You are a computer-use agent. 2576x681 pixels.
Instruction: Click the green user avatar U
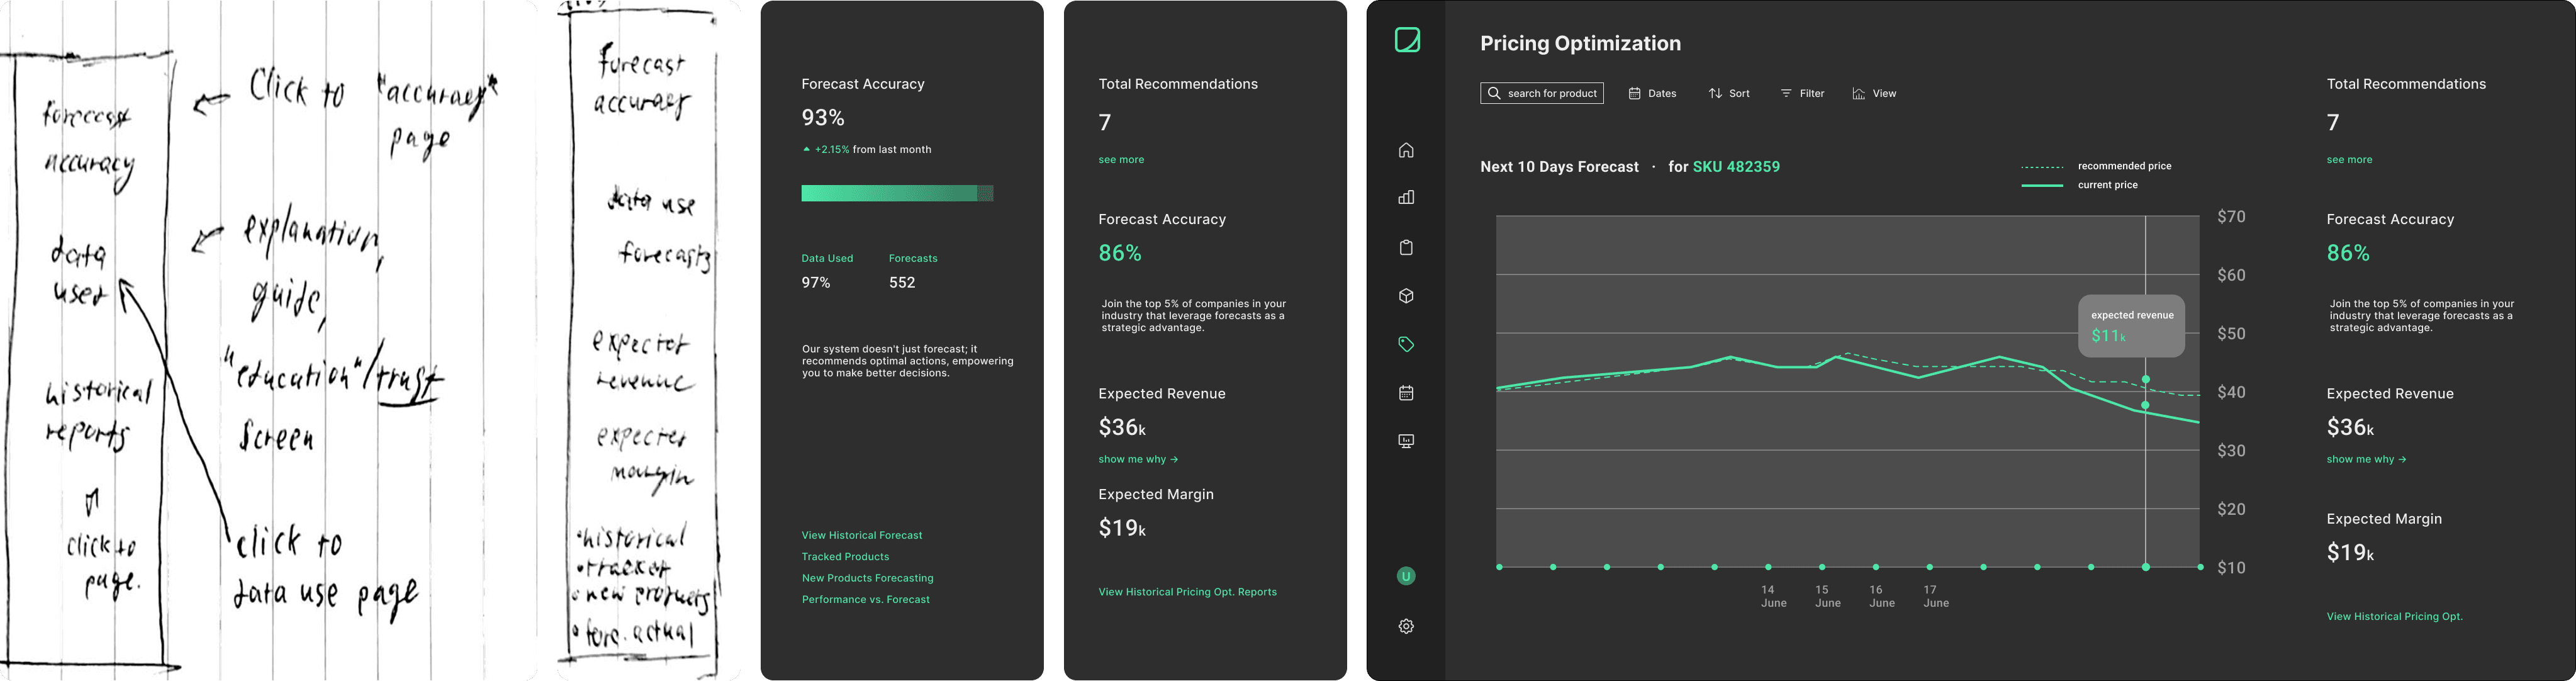click(x=1406, y=576)
